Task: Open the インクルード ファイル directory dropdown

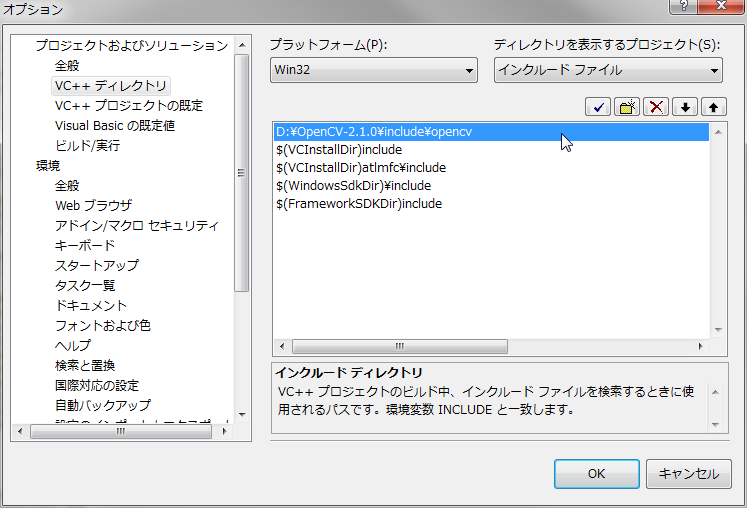Action: pyautogui.click(x=608, y=70)
